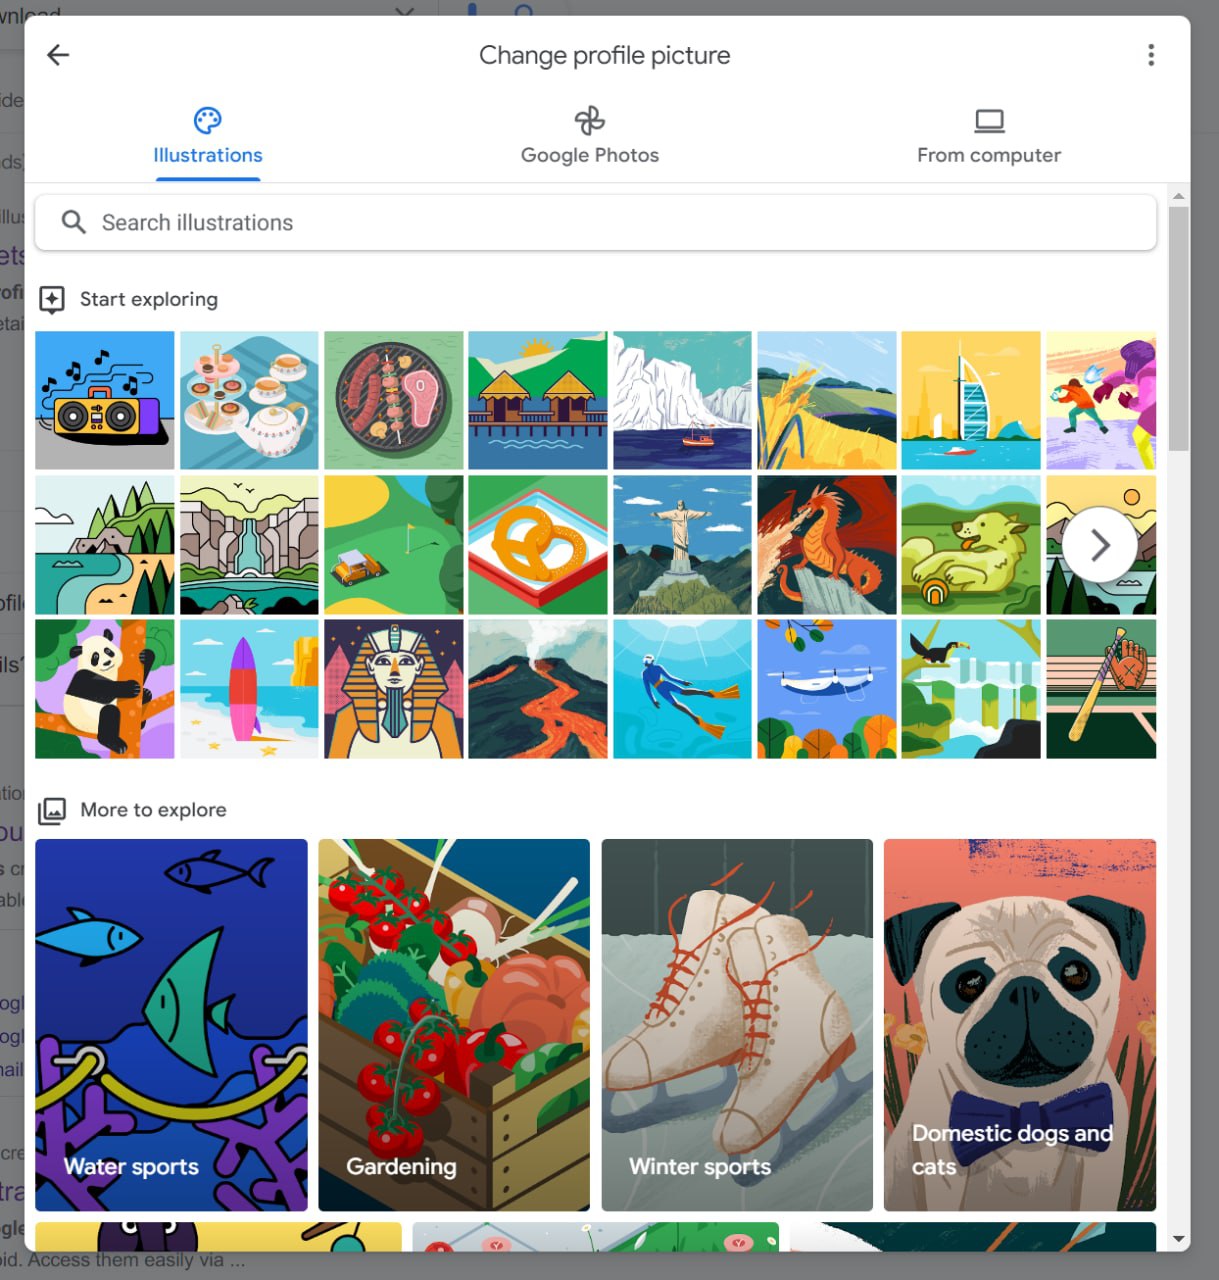Click the Google Photos pinwheel icon
1219x1280 pixels.
click(x=590, y=121)
